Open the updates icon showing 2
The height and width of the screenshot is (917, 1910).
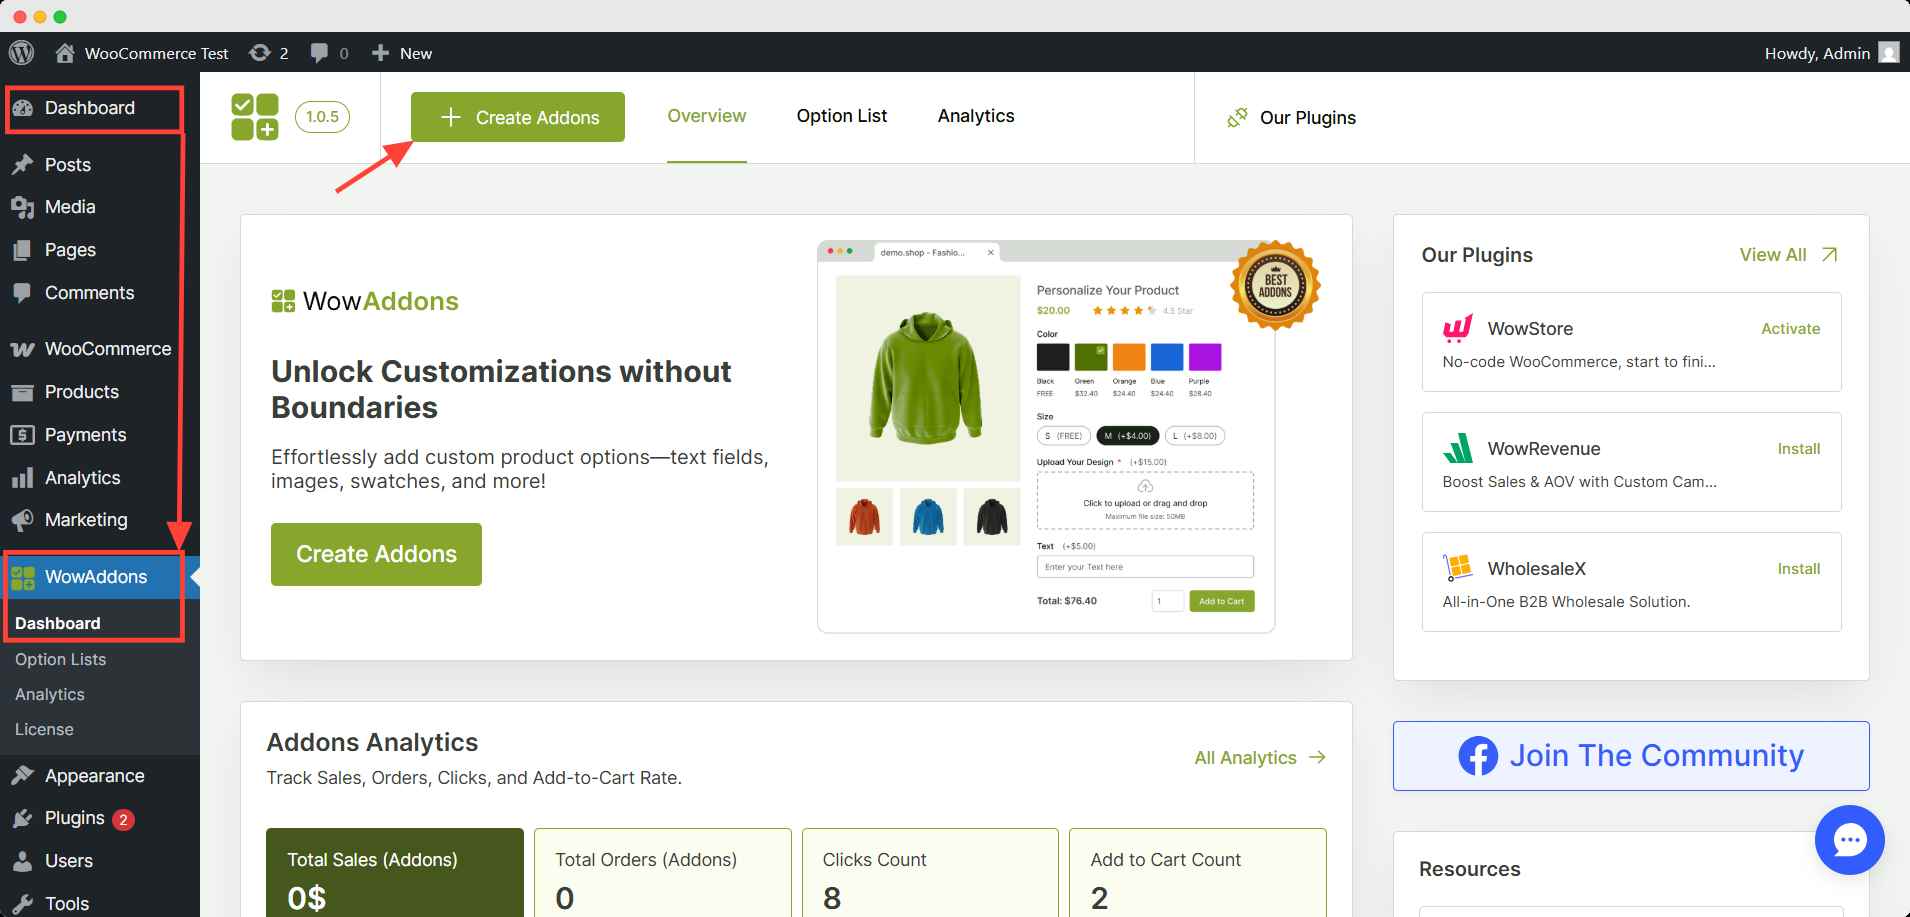point(269,53)
